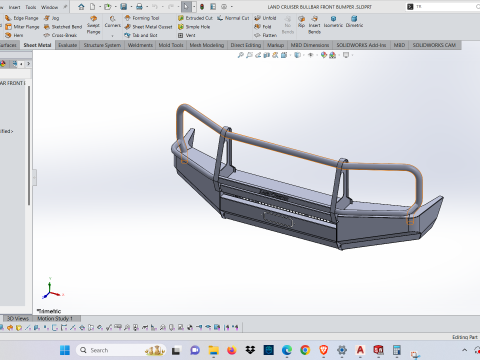
Task: Flatten the sheet metal part
Action: 265,35
